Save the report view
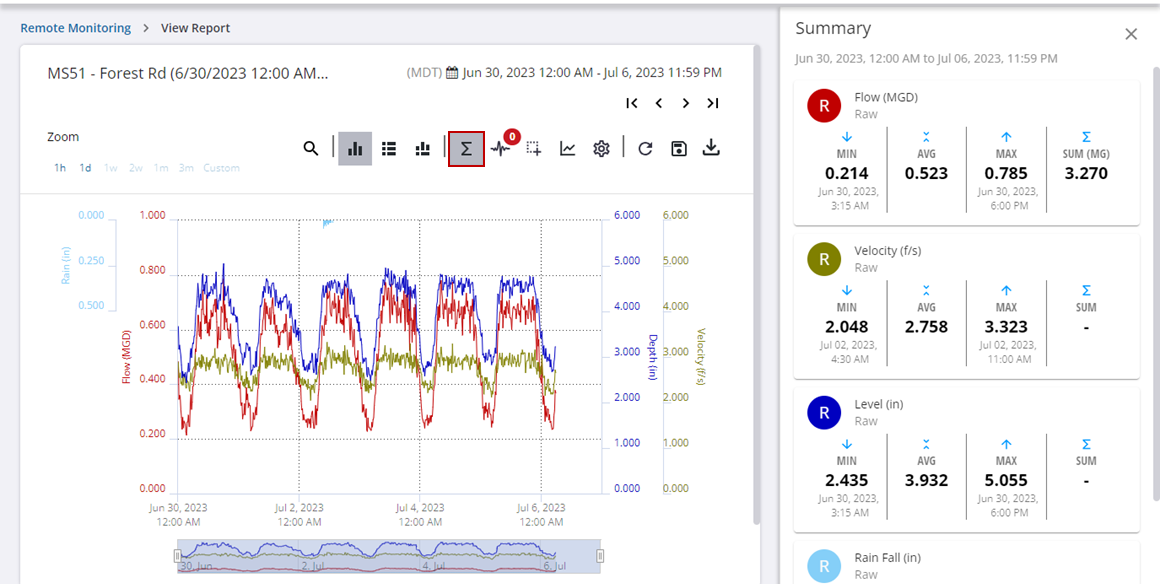Viewport: 1160px width, 584px height. point(678,149)
